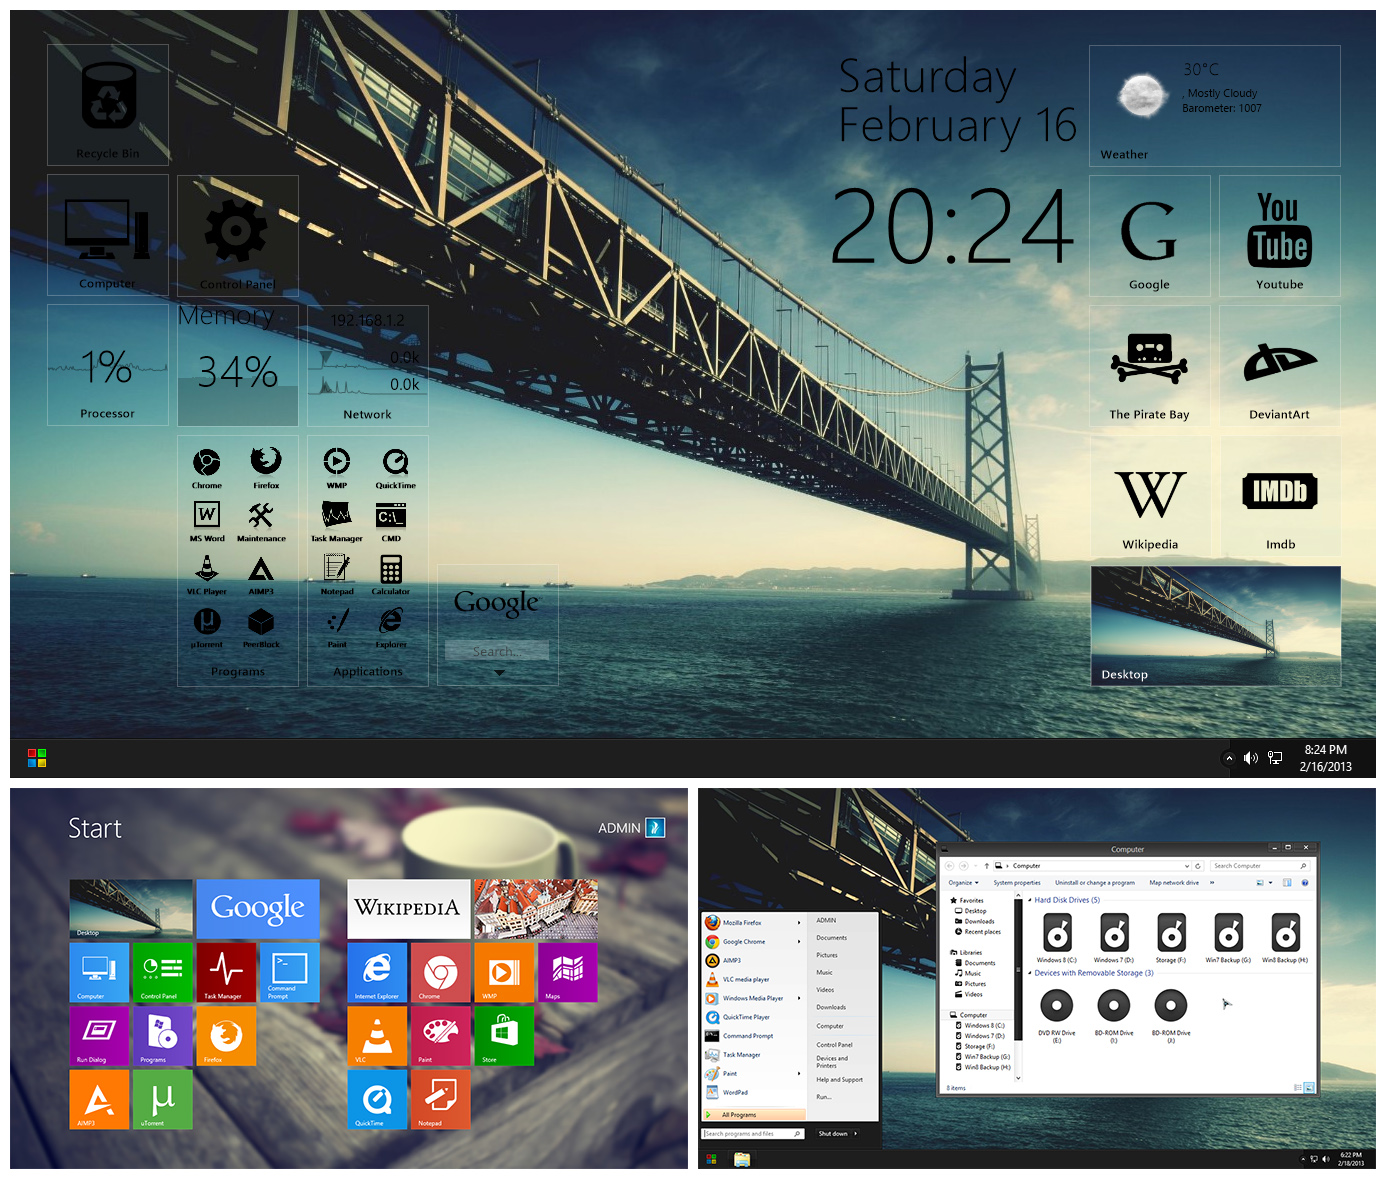The height and width of the screenshot is (1180, 1386).
Task: Open the Internet Explorer tile on Start screen
Action: [377, 972]
